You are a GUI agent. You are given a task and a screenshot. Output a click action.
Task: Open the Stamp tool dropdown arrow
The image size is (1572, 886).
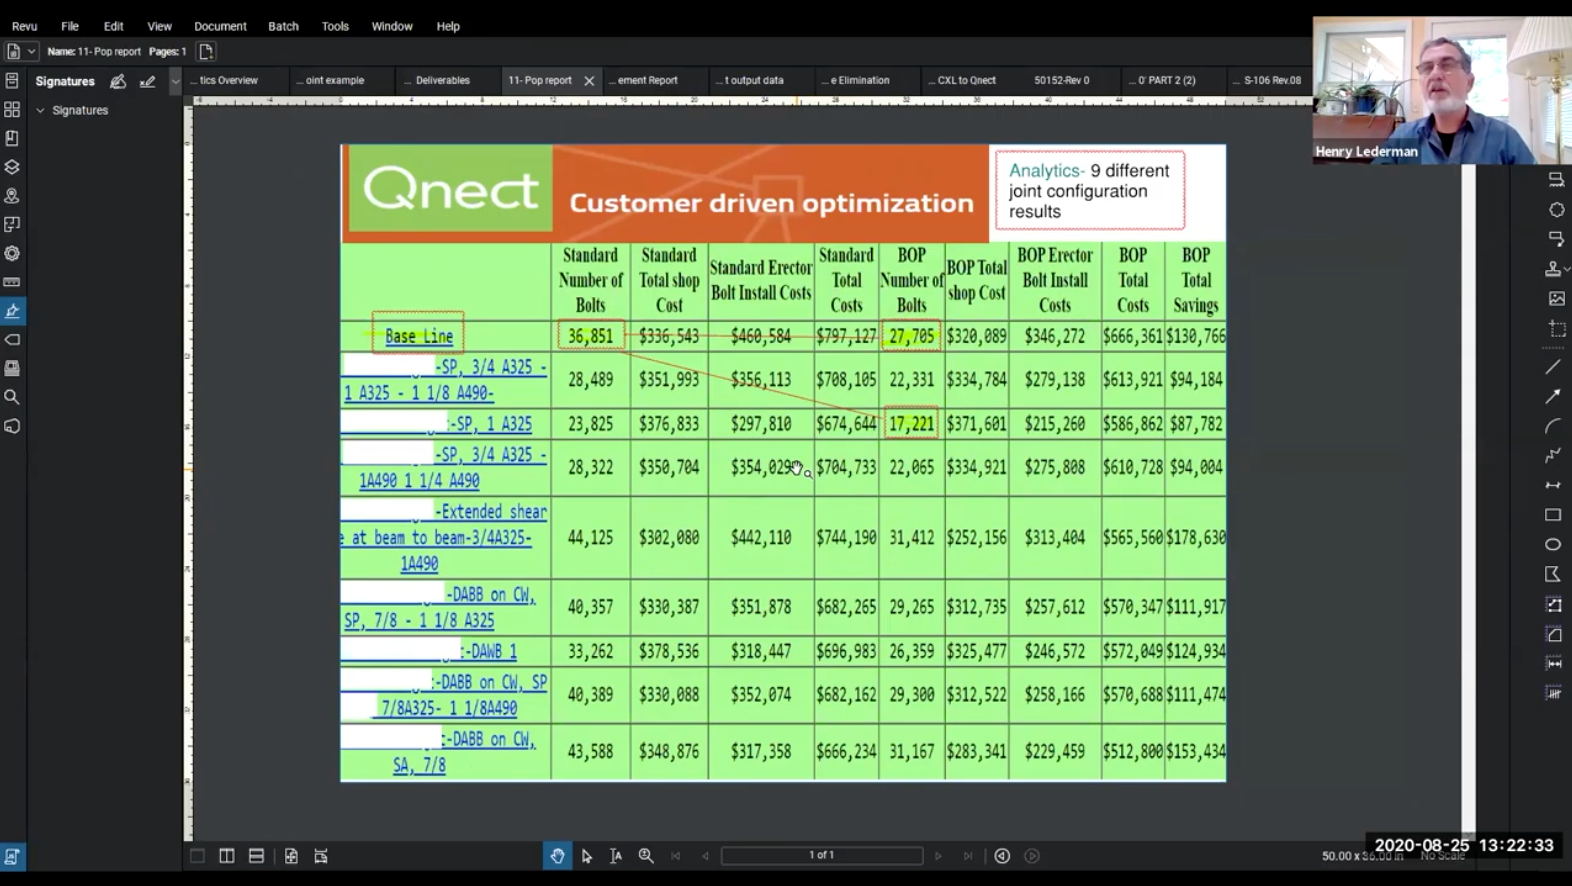click(x=1566, y=269)
